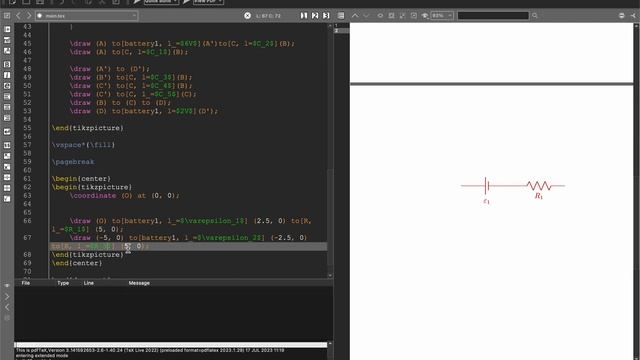This screenshot has width=640, height=360.
Task: Toggle the structure view panel icon
Action: pyautogui.click(x=7, y=16)
